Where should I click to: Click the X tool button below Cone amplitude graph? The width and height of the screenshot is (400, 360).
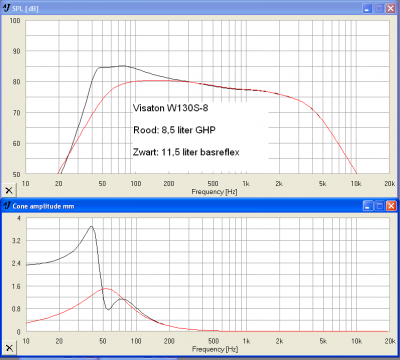(x=9, y=348)
